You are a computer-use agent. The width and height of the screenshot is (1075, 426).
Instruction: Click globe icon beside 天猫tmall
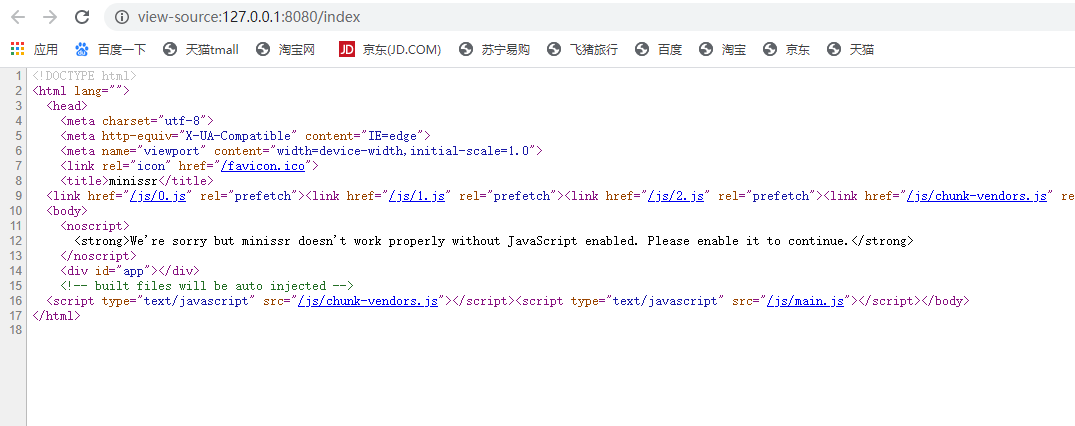tap(170, 49)
